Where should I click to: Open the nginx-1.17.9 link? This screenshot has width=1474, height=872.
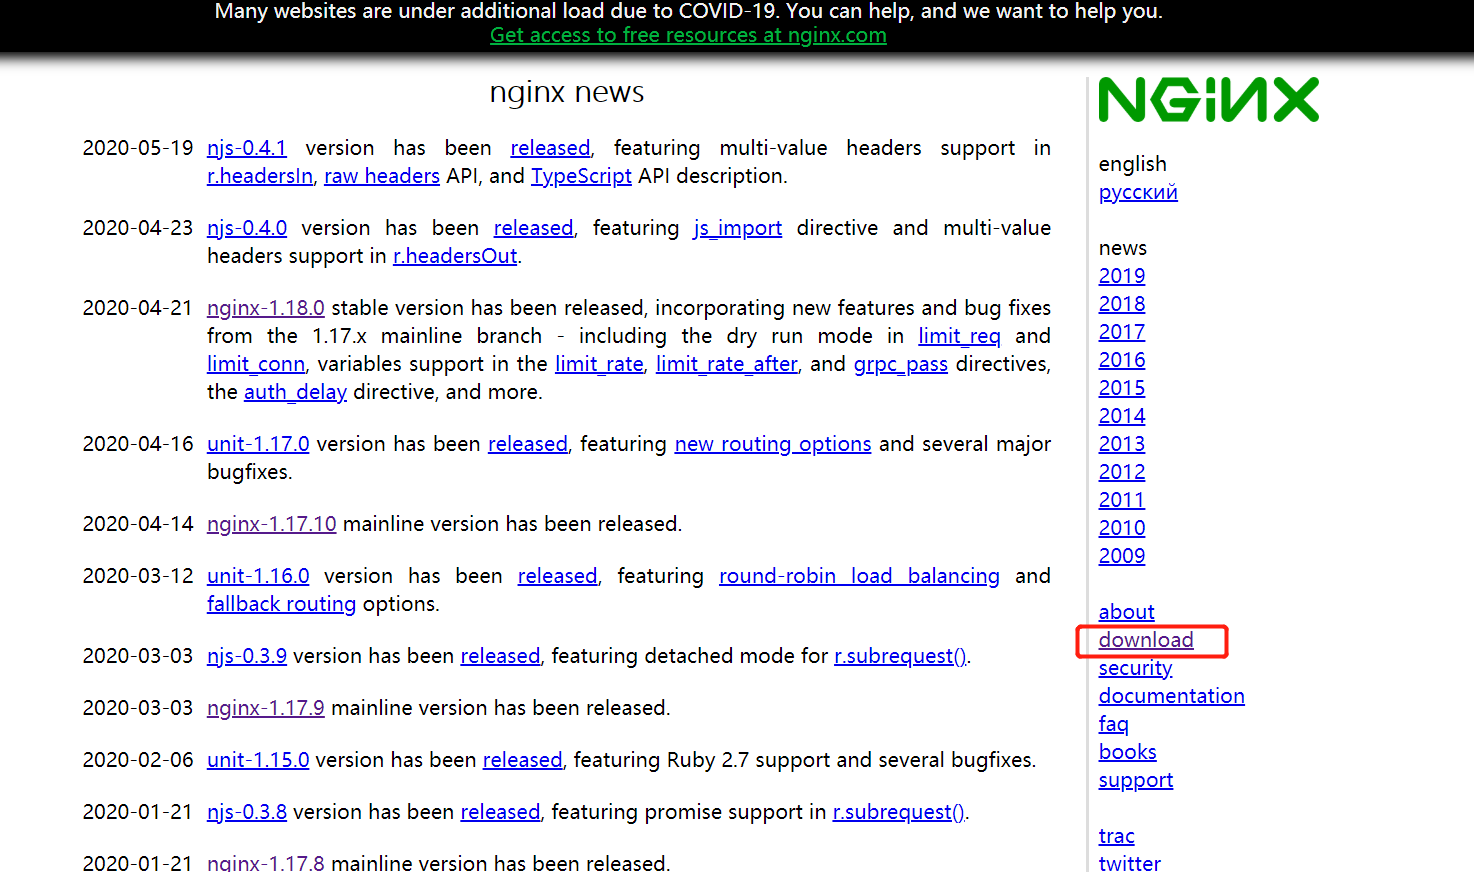pyautogui.click(x=266, y=708)
